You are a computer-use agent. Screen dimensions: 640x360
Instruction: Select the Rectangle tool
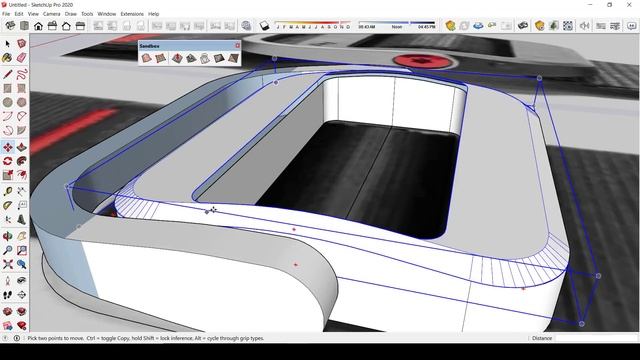7,88
